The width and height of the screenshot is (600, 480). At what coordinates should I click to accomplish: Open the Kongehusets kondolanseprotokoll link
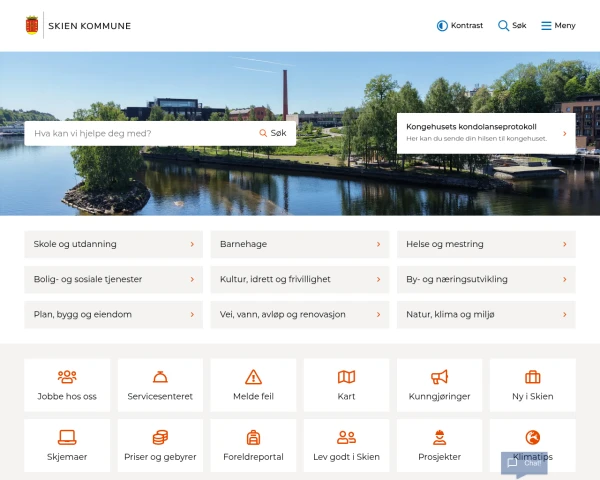coord(486,133)
